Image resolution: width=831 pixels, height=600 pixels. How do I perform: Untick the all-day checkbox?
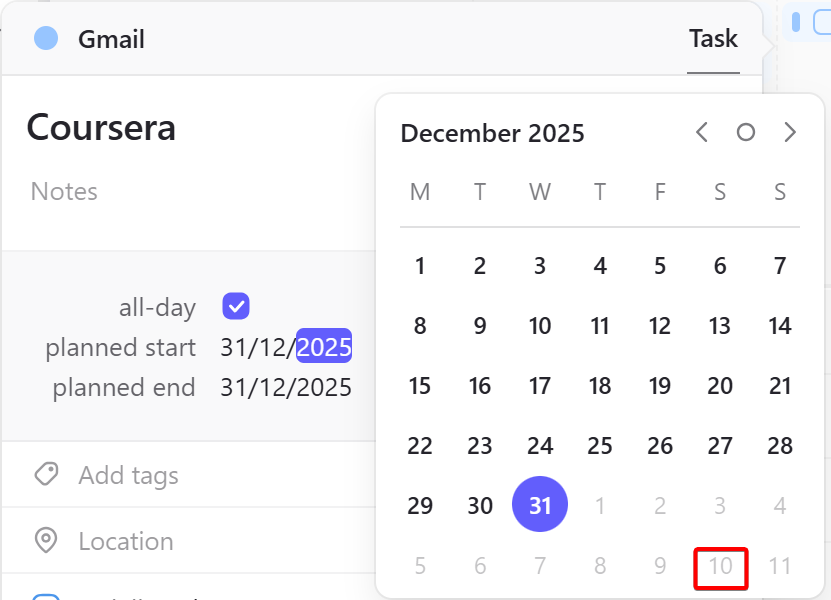[236, 306]
